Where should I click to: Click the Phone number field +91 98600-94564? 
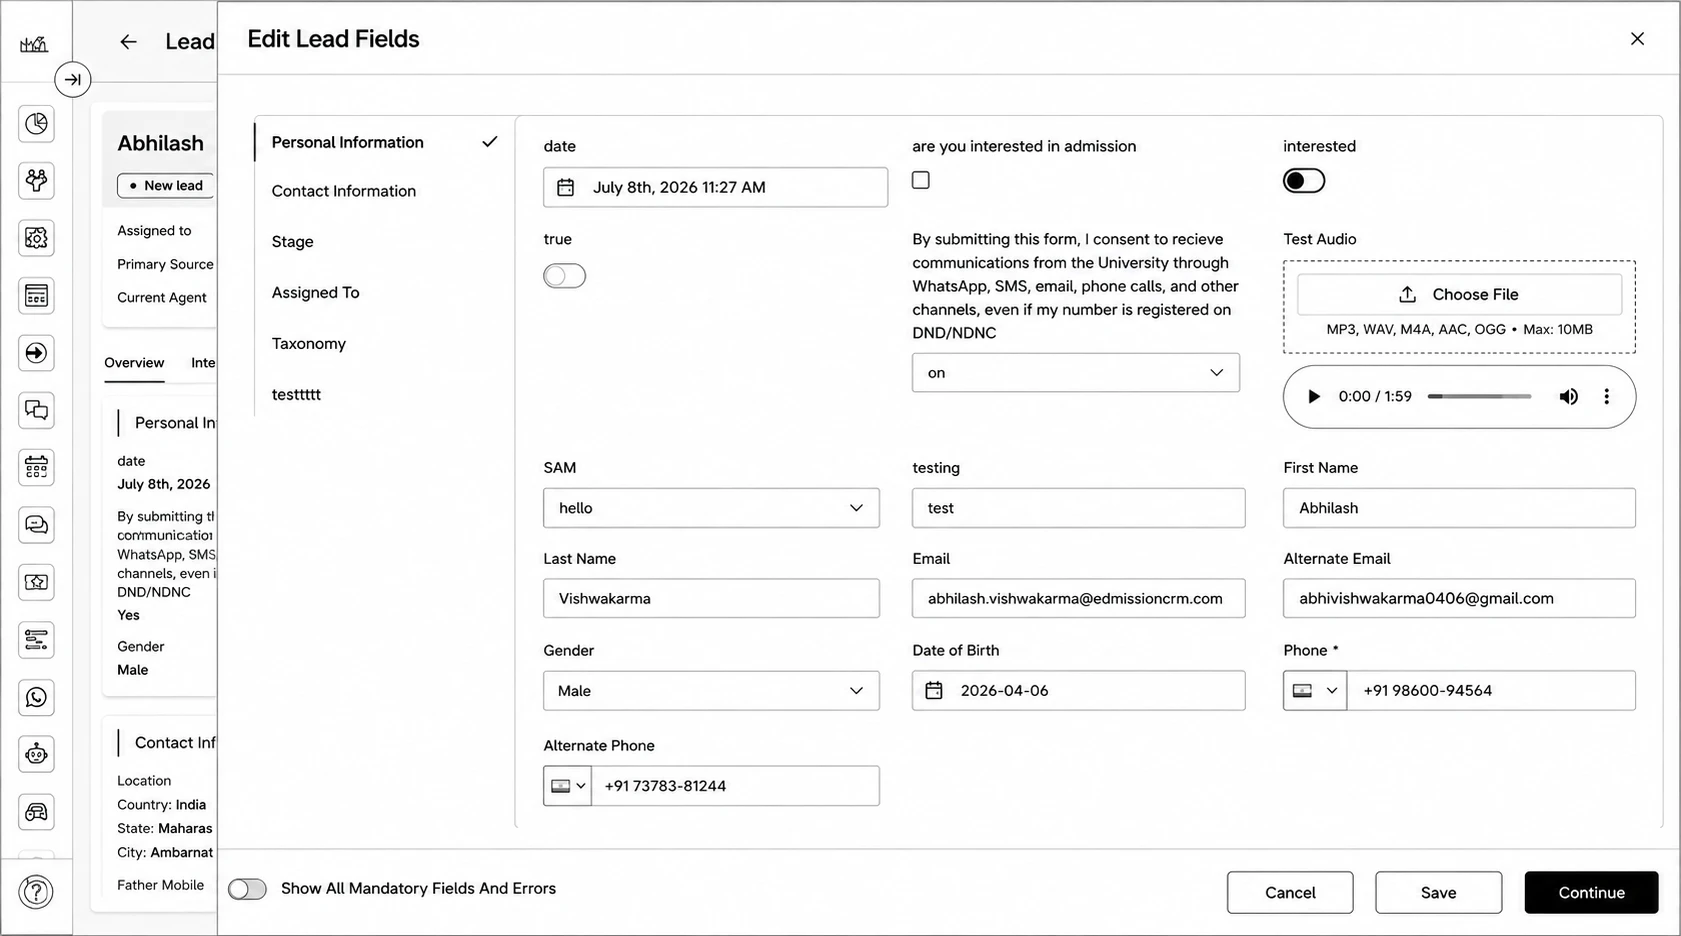[1491, 691]
